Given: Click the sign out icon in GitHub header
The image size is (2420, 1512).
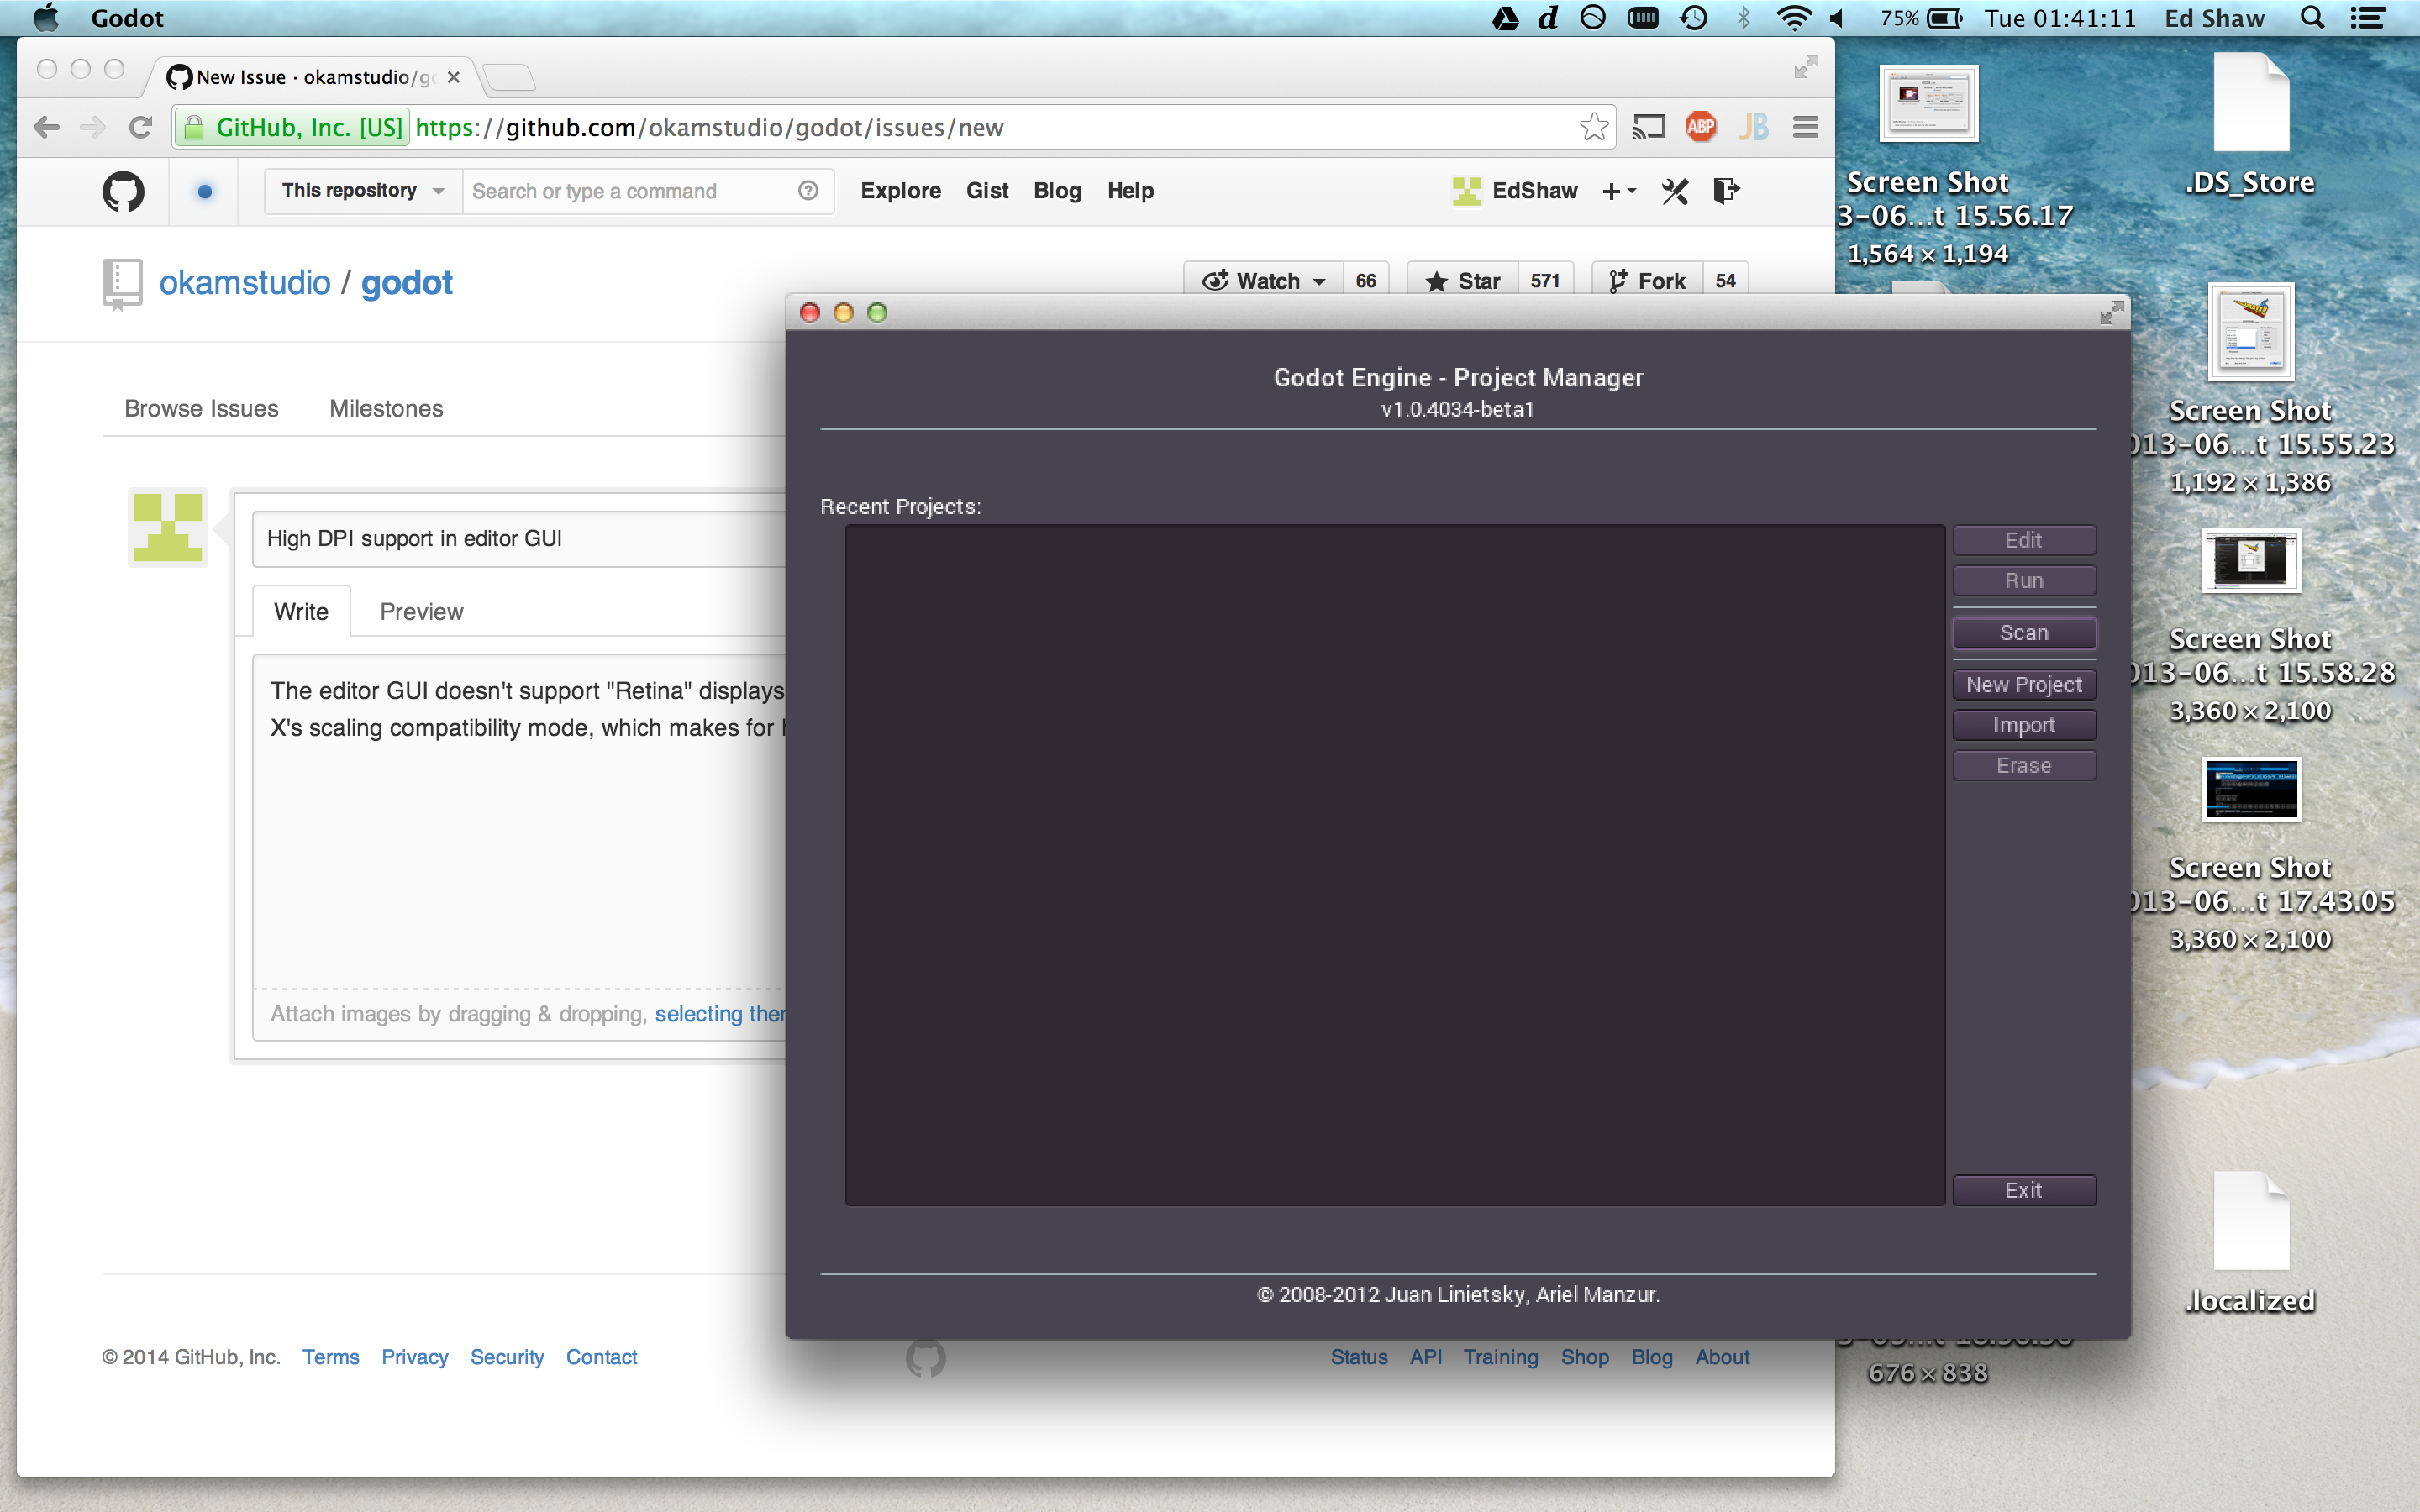Looking at the screenshot, I should [1726, 190].
